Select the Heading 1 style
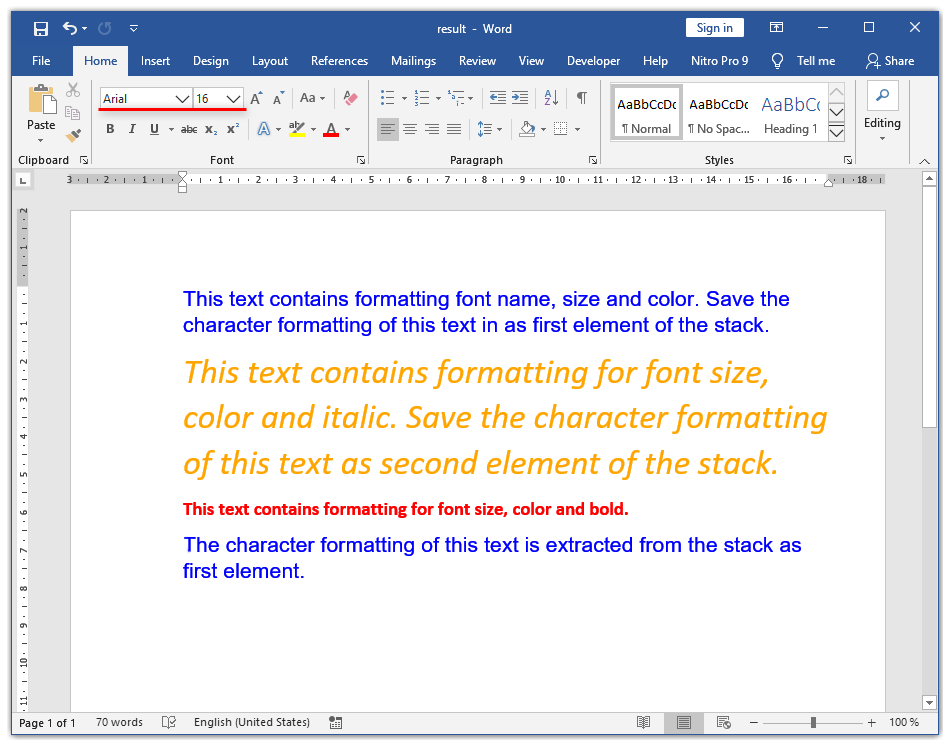Viewport: 951px width, 748px height. click(x=791, y=112)
